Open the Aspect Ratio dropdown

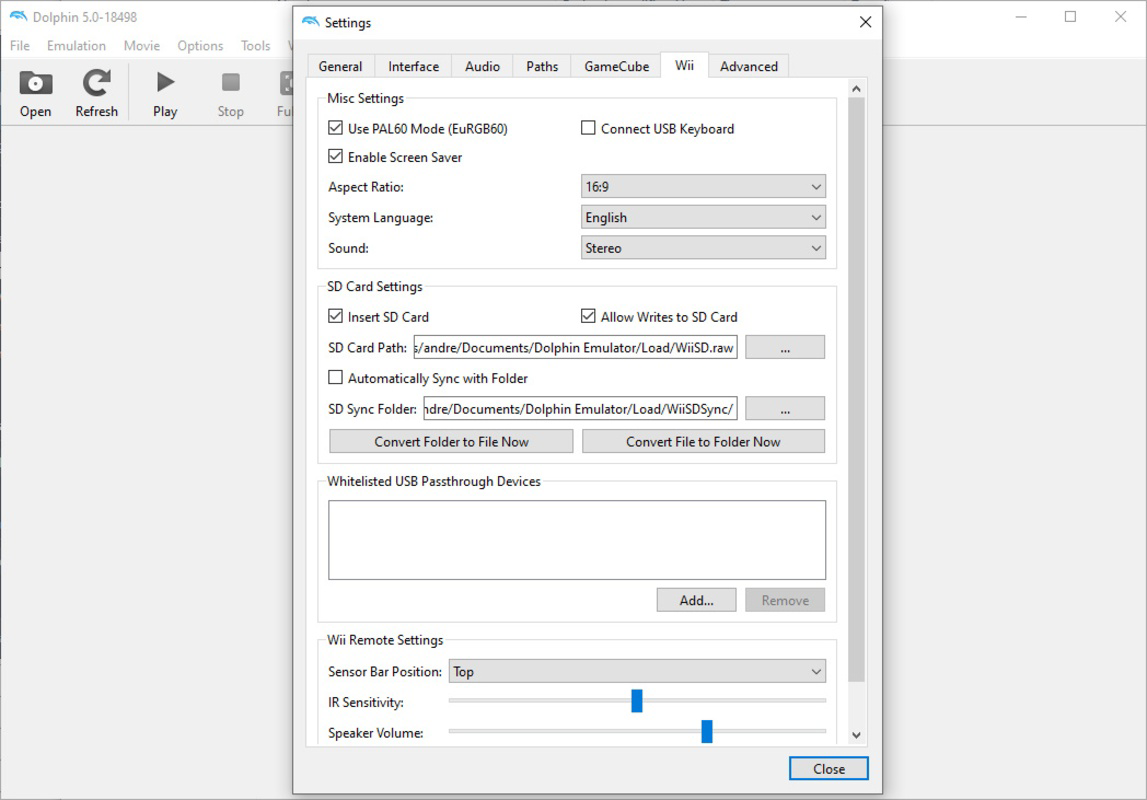703,186
